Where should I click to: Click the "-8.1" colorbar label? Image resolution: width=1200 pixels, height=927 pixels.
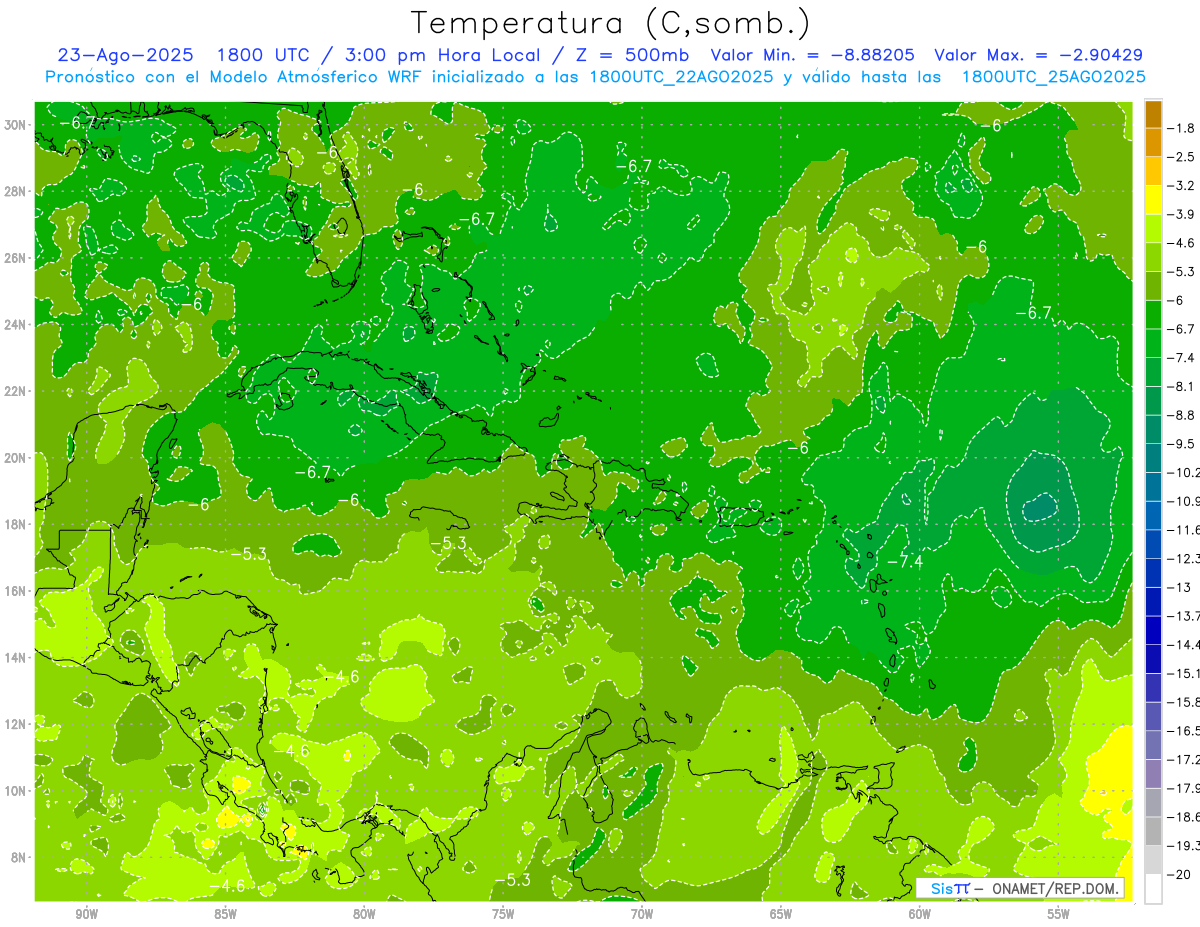(x=1181, y=386)
